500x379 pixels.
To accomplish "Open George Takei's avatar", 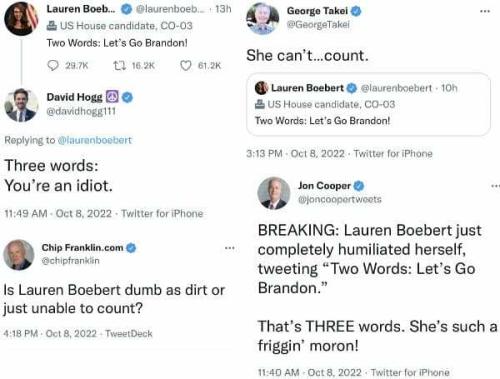I will point(263,18).
